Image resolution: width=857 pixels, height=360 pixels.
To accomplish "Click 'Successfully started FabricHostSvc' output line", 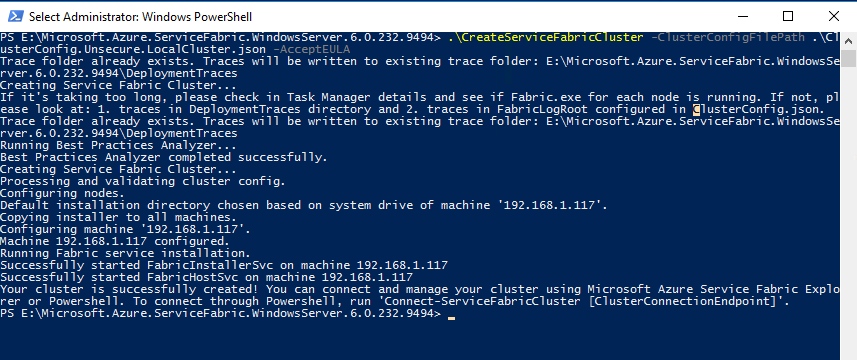I will tap(207, 278).
